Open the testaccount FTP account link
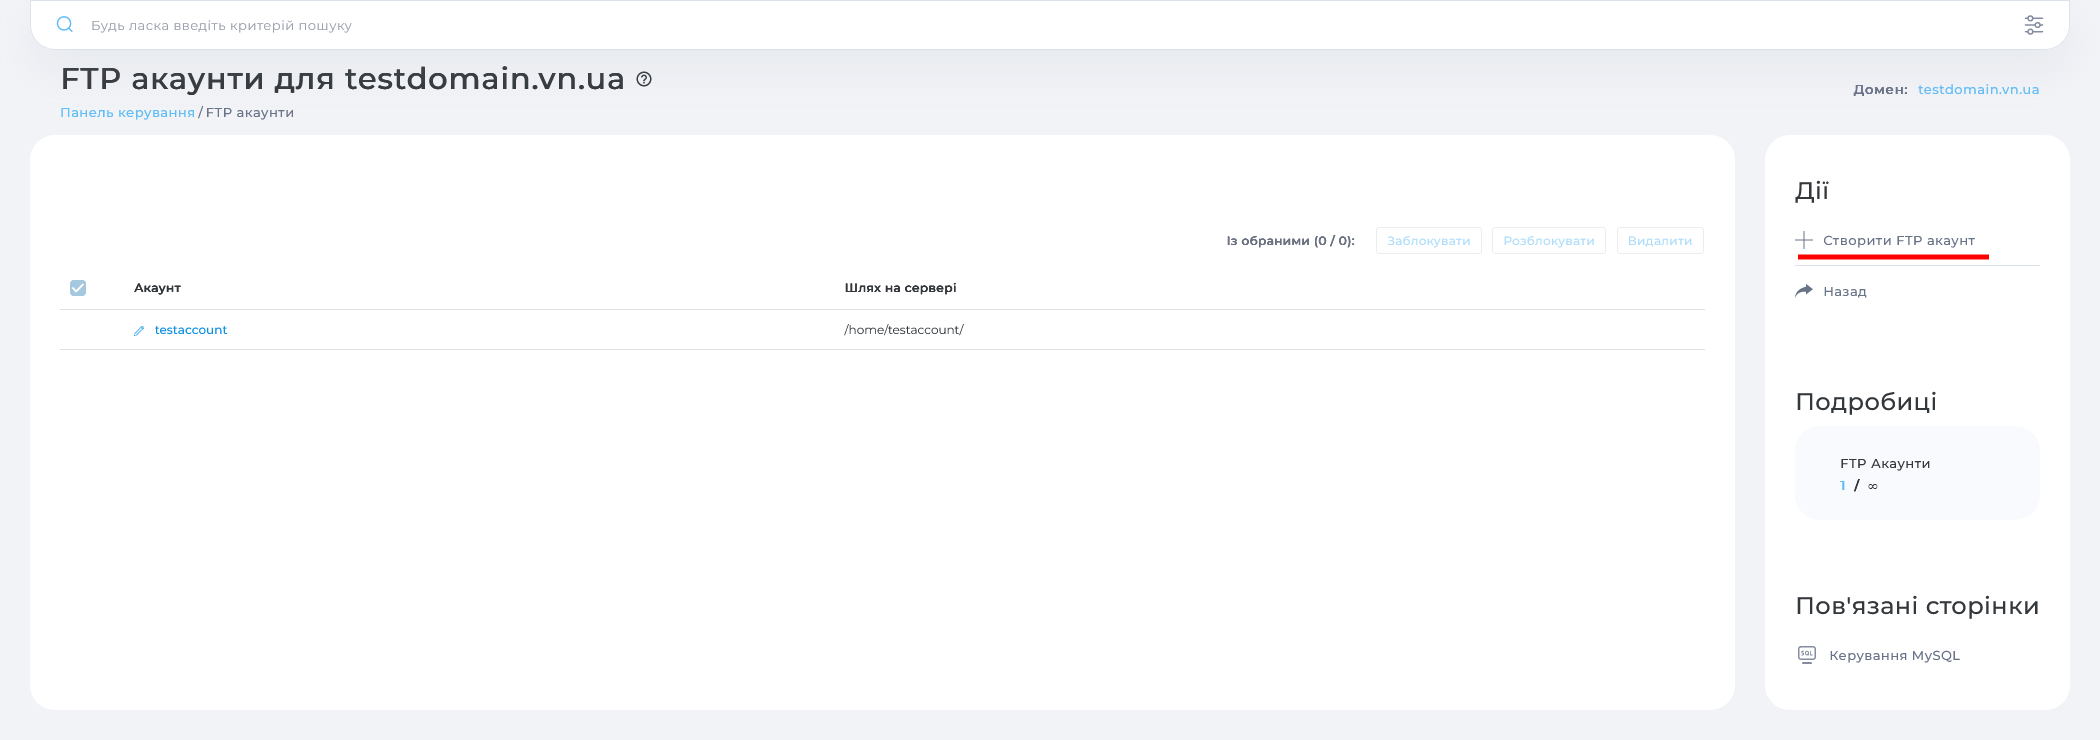Image resolution: width=2100 pixels, height=740 pixels. coord(191,330)
